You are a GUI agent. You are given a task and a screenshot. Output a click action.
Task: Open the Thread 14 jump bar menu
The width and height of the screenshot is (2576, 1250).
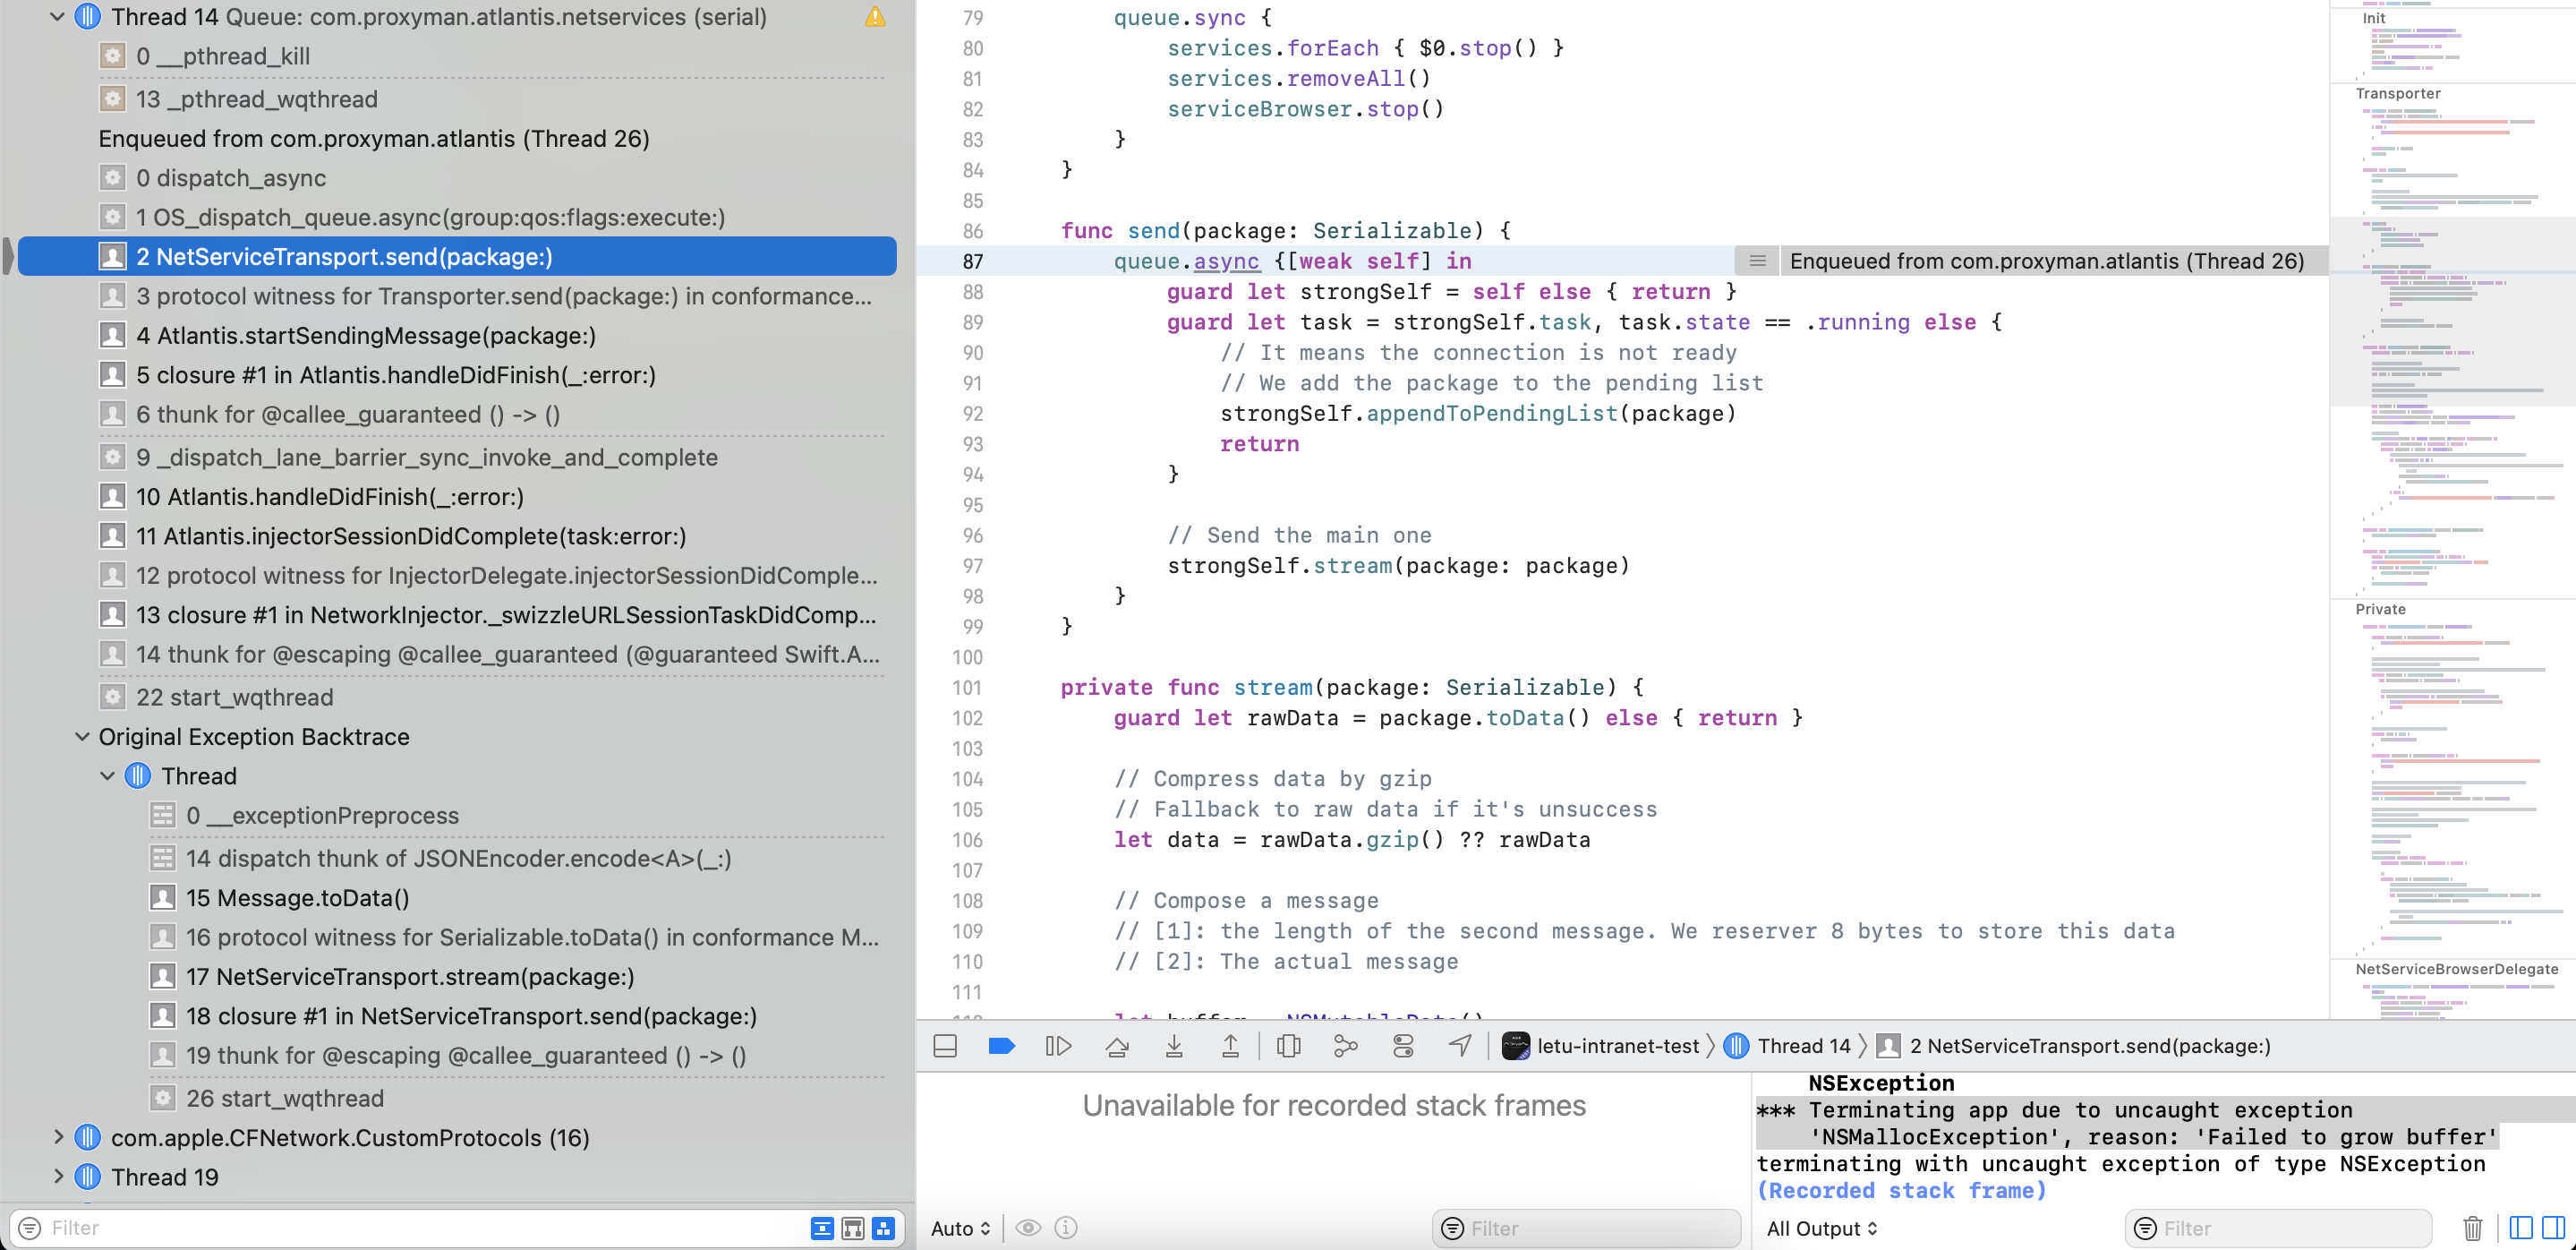[x=1803, y=1046]
